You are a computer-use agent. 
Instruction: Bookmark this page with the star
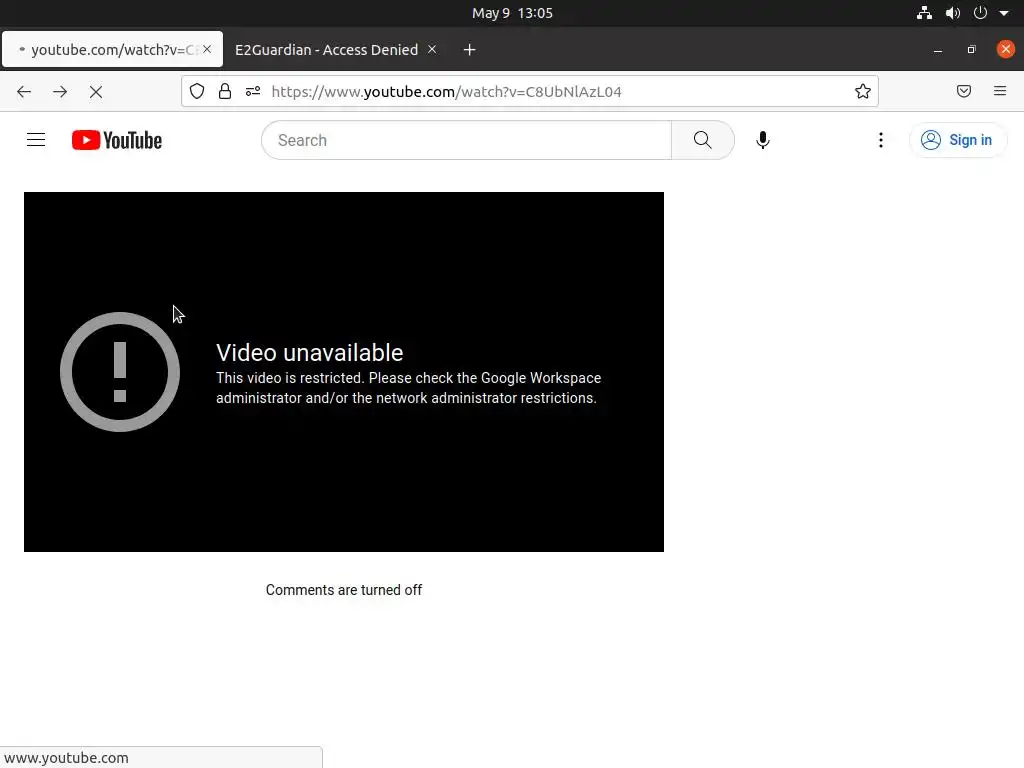point(863,91)
